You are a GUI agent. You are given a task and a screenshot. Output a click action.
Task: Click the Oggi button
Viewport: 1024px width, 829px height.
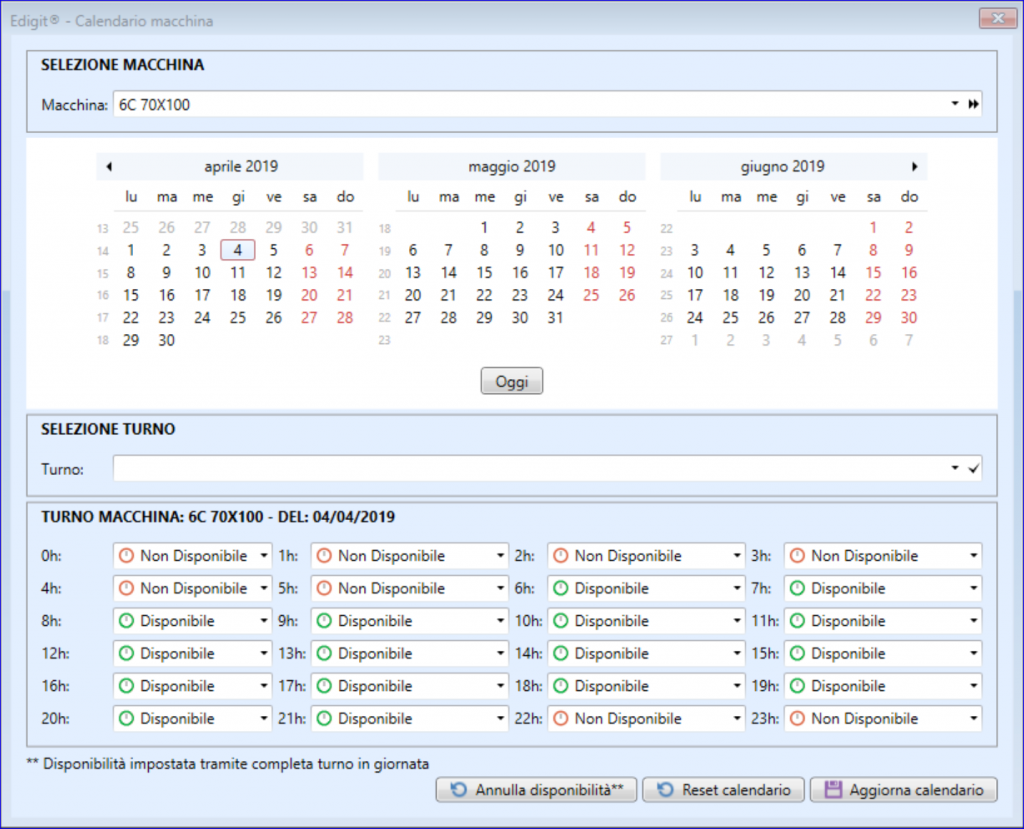[511, 381]
